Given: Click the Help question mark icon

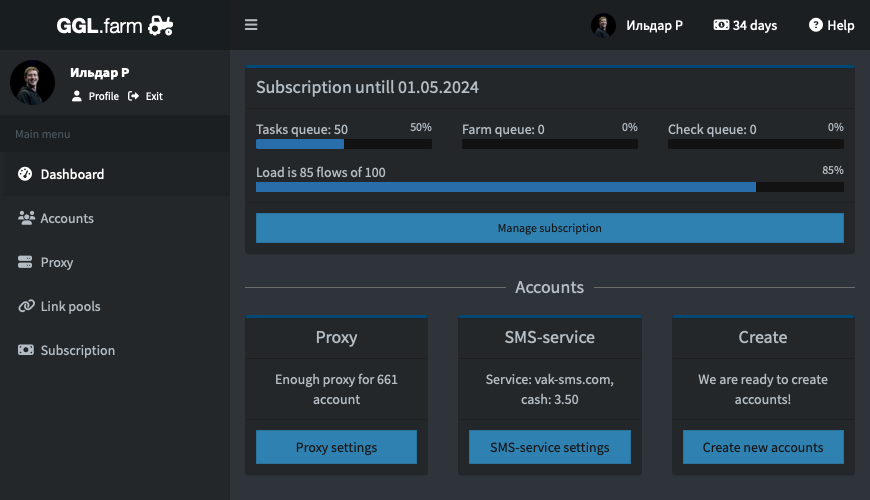Looking at the screenshot, I should 815,25.
